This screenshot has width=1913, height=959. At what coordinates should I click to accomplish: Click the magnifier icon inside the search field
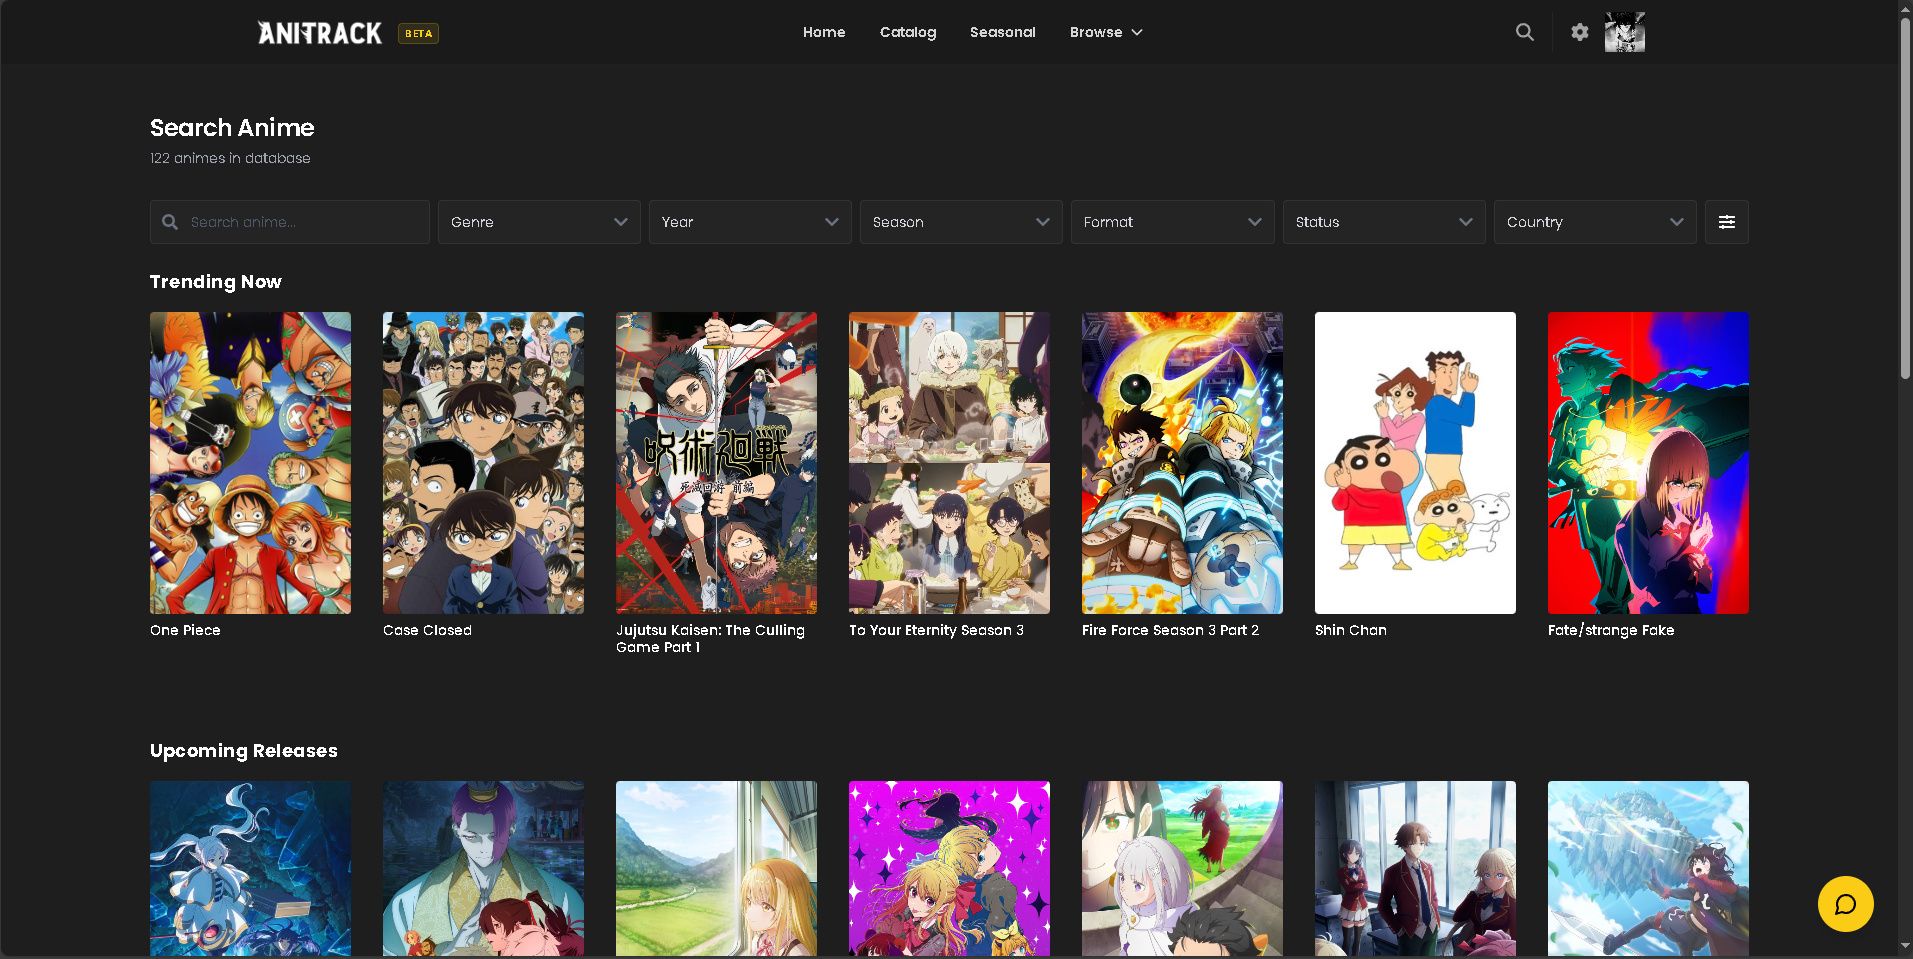tap(171, 222)
